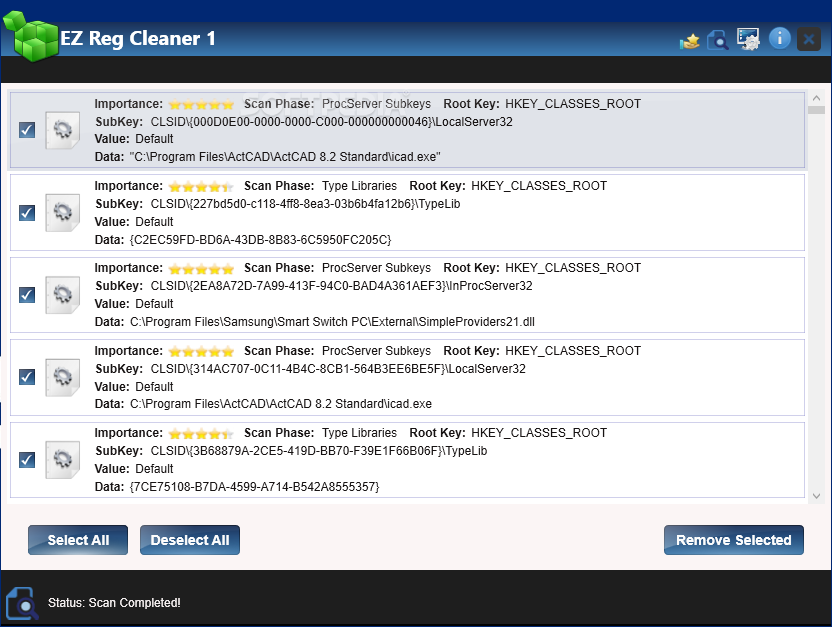Uncheck the 3B68879A TypeLib entry checkbox
This screenshot has width=832, height=627.
[27, 459]
